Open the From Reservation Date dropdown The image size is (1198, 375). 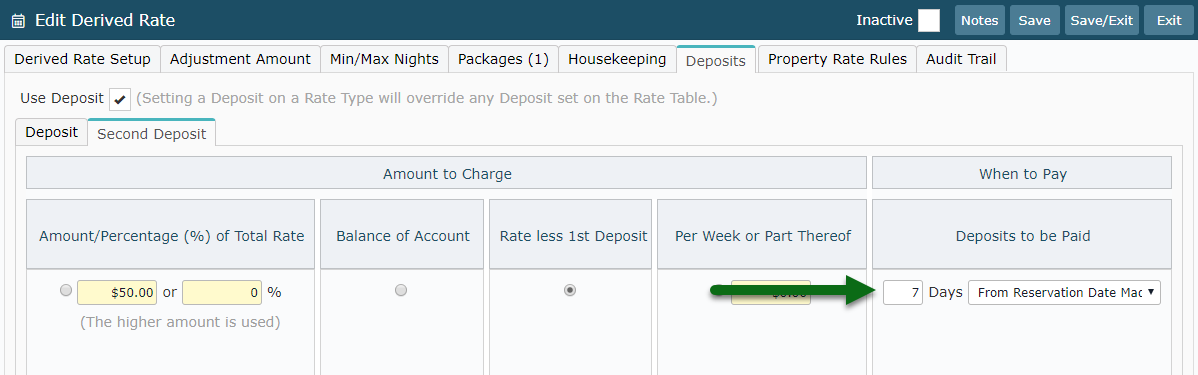click(1064, 293)
